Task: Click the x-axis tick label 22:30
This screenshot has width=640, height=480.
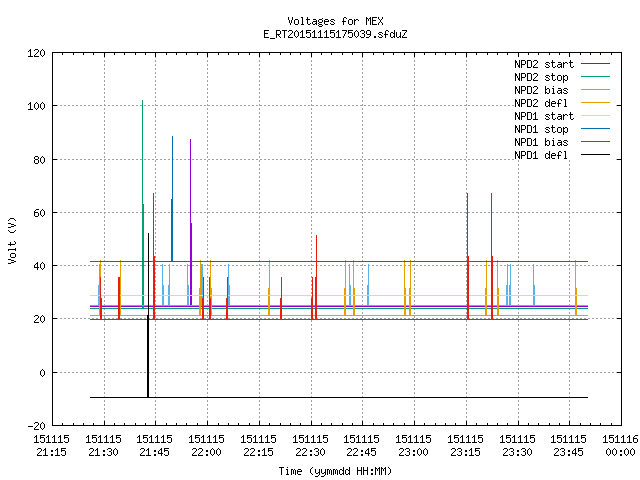Action: click(x=310, y=453)
